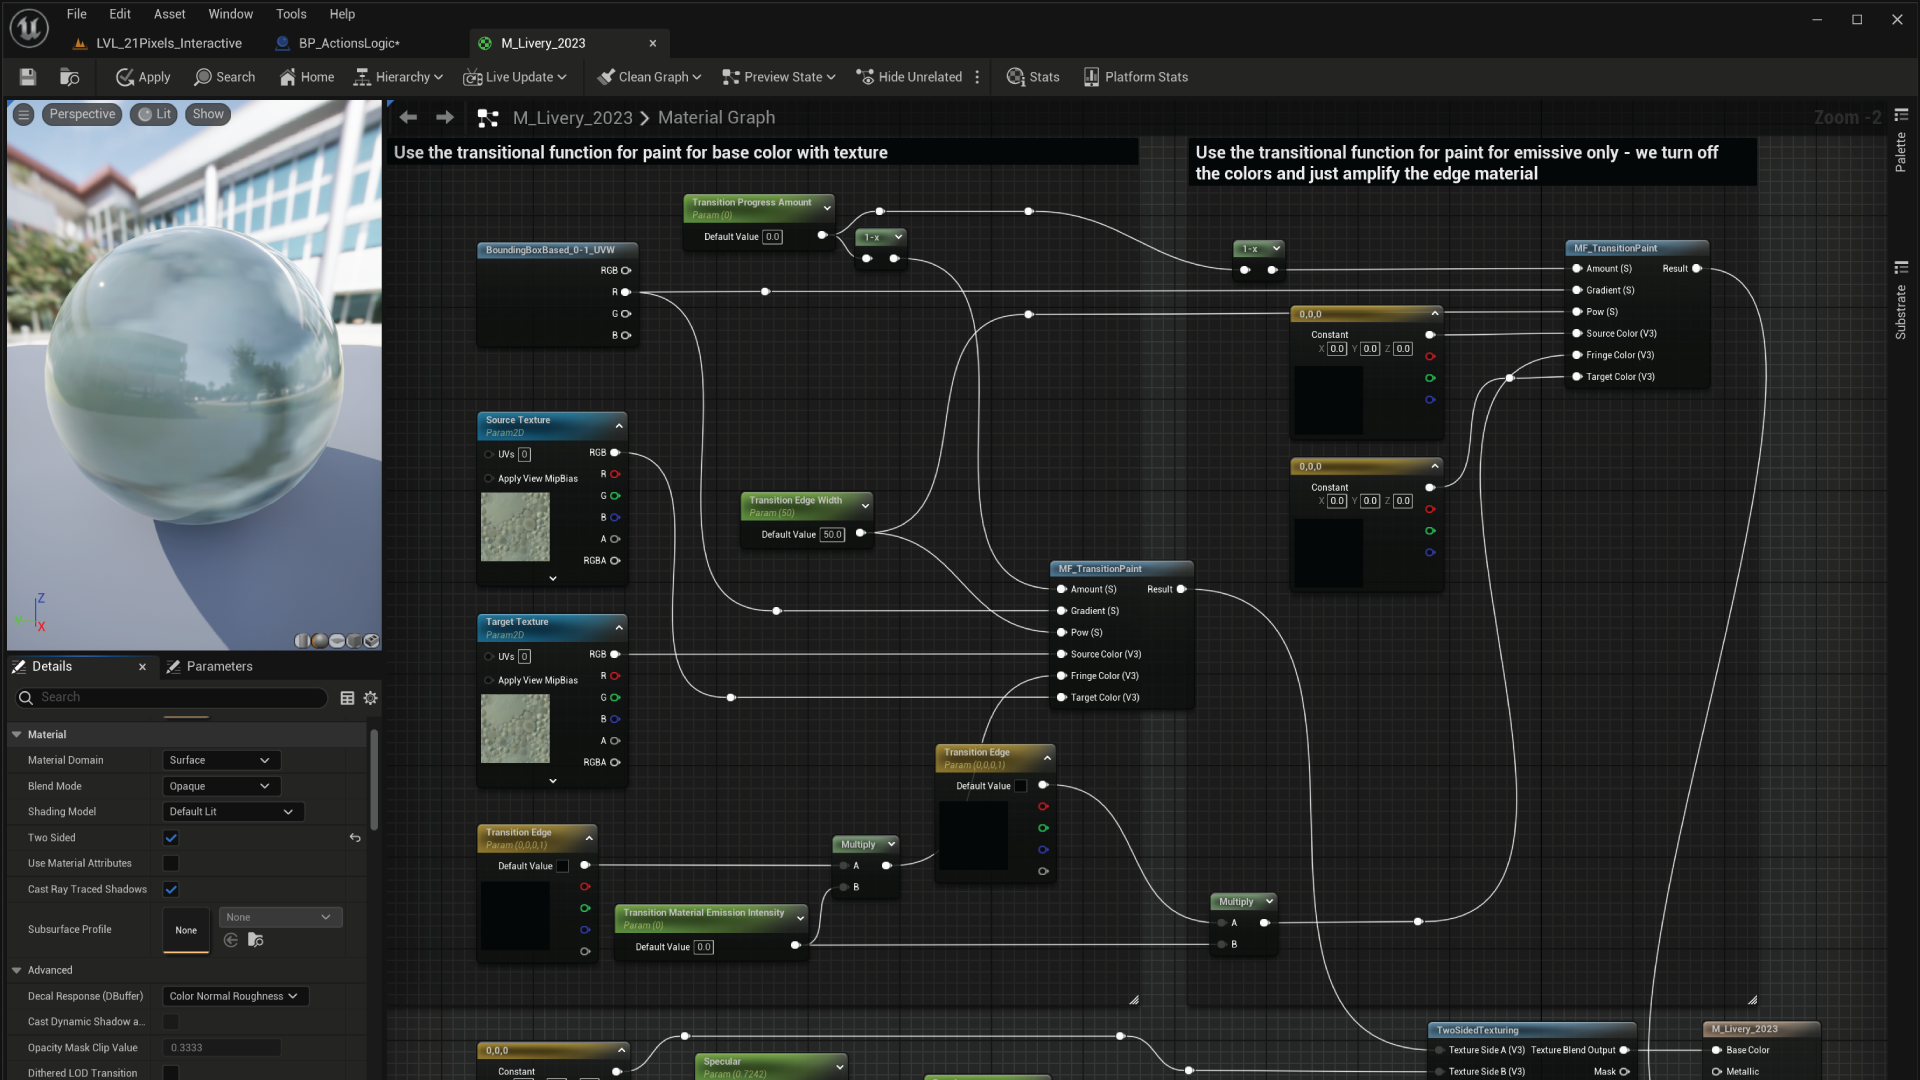
Task: Enable Use Material Attributes checkbox
Action: [171, 863]
